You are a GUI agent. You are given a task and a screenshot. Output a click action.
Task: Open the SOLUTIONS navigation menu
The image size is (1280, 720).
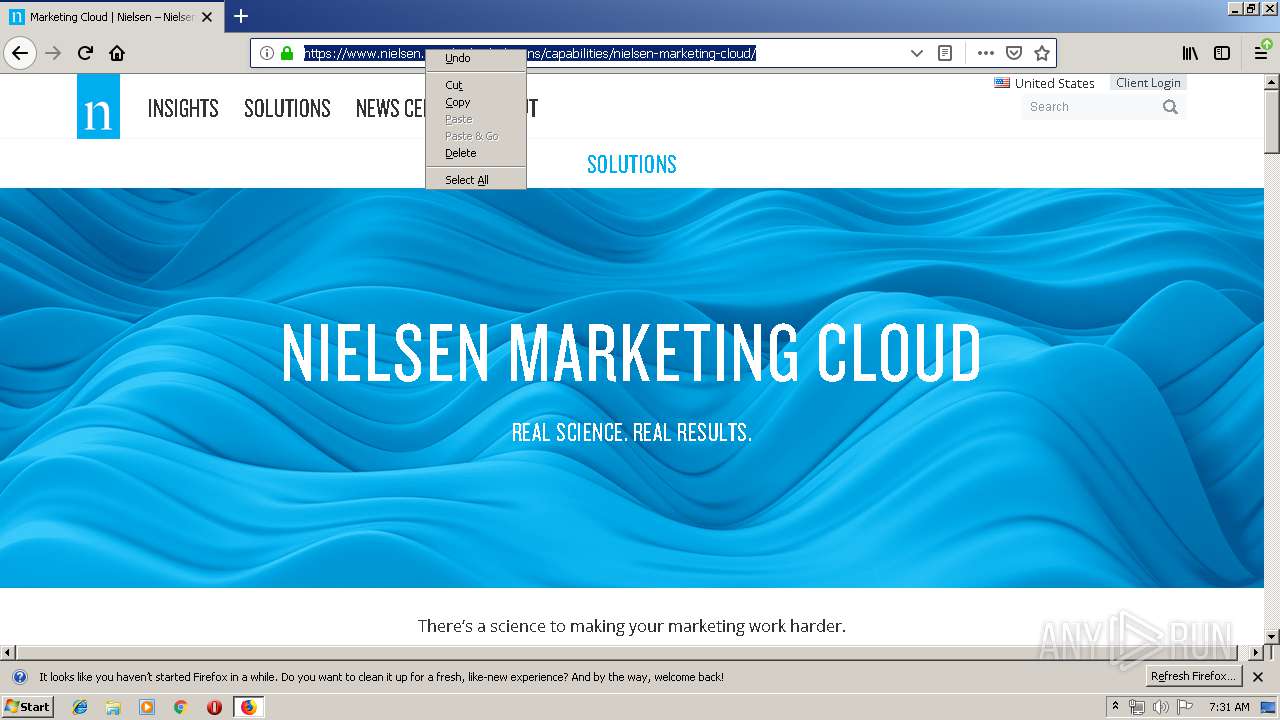coord(287,108)
